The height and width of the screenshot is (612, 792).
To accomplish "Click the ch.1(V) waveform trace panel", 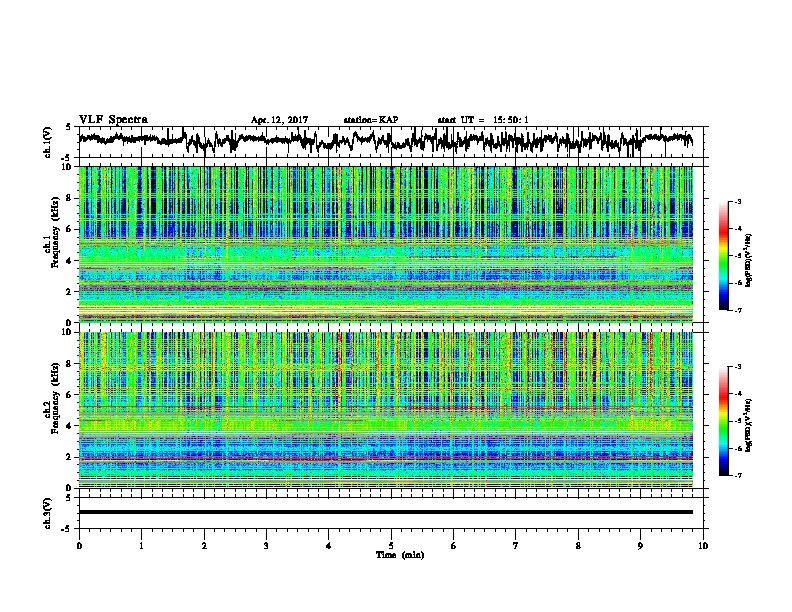I will tap(390, 142).
